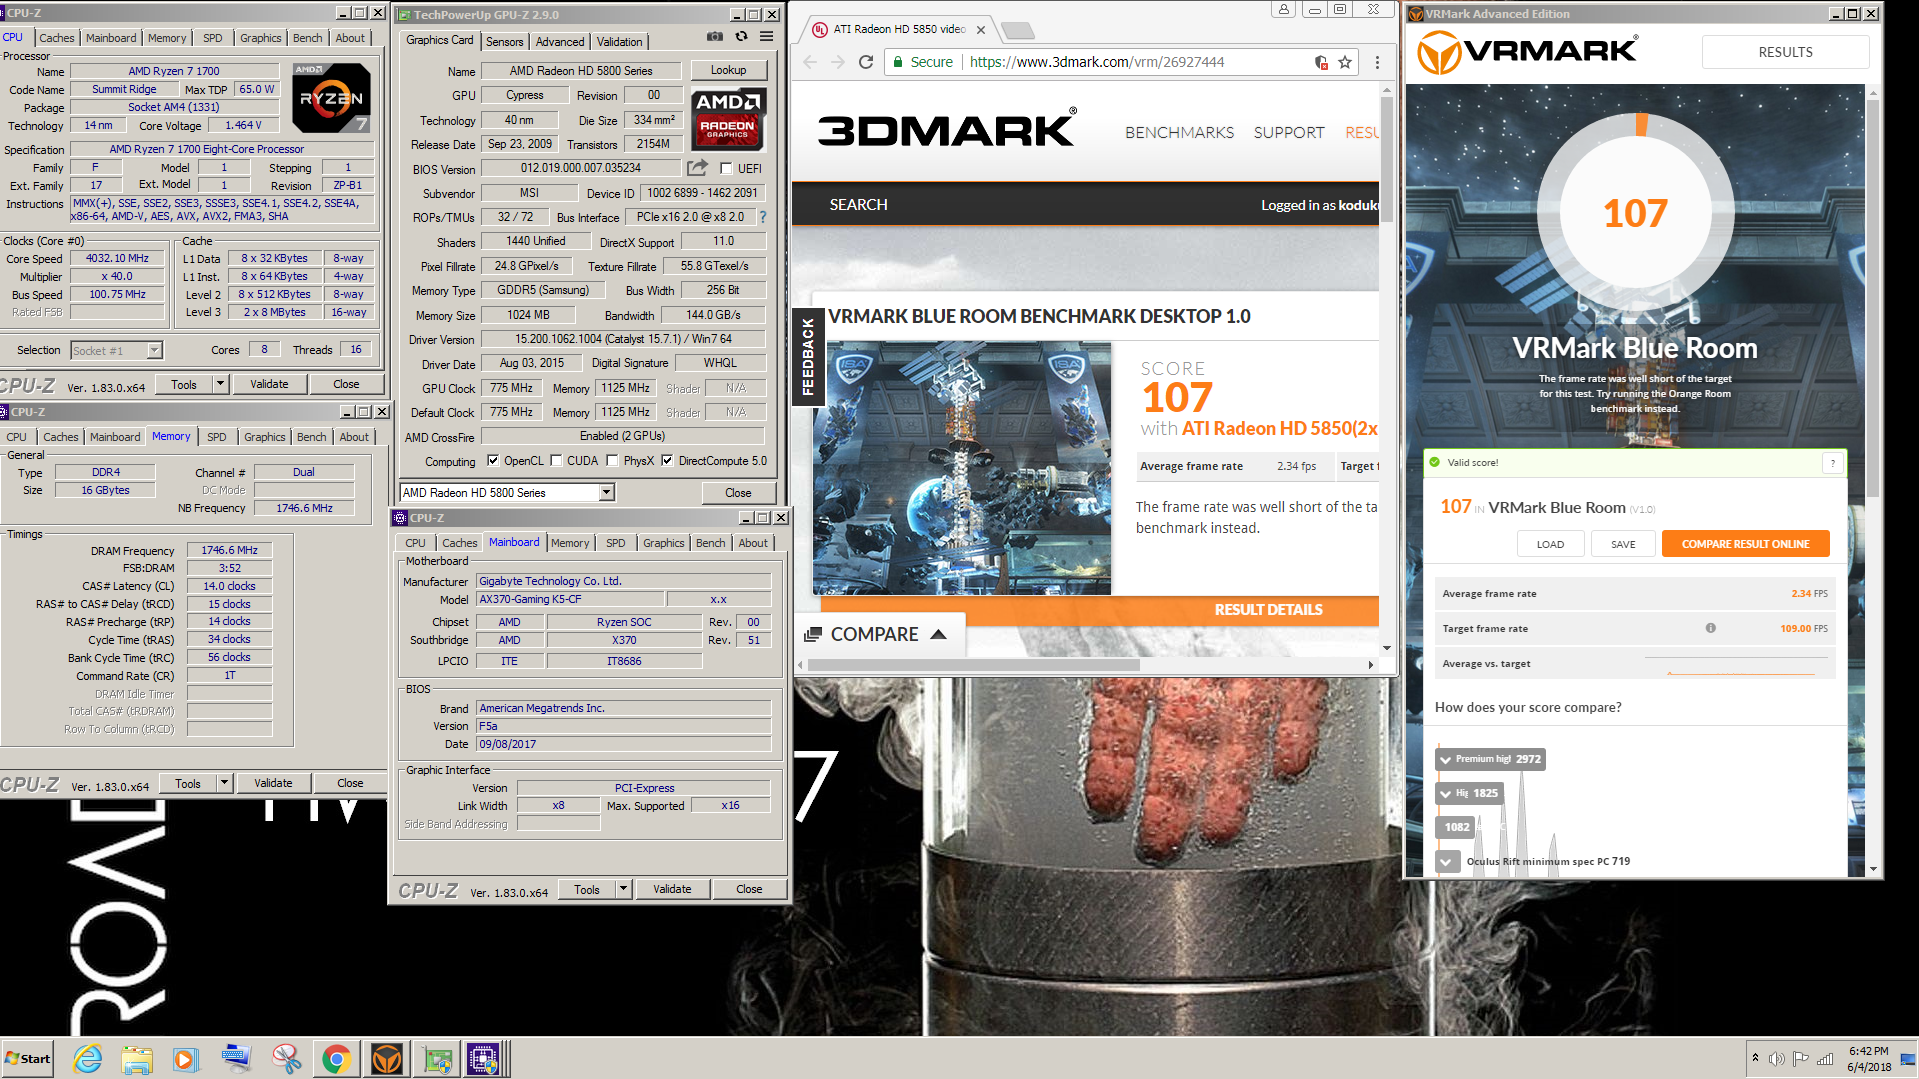Switch to GPU-Z via the taskbar icon
This screenshot has width=1919, height=1079.
pyautogui.click(x=437, y=1058)
